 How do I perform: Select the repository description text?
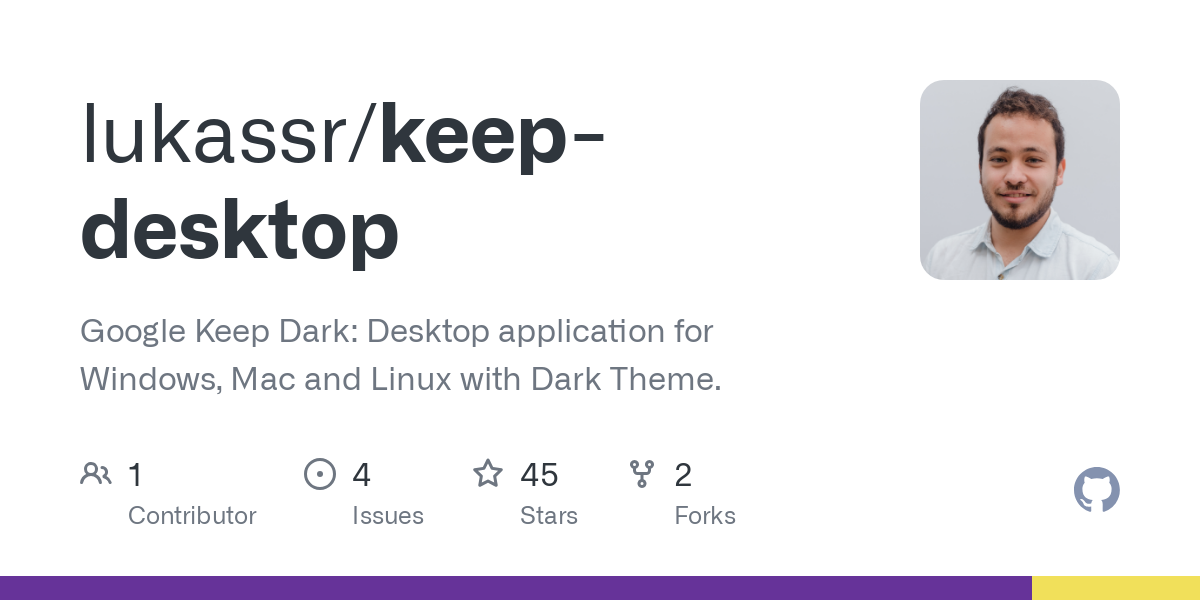pos(400,355)
